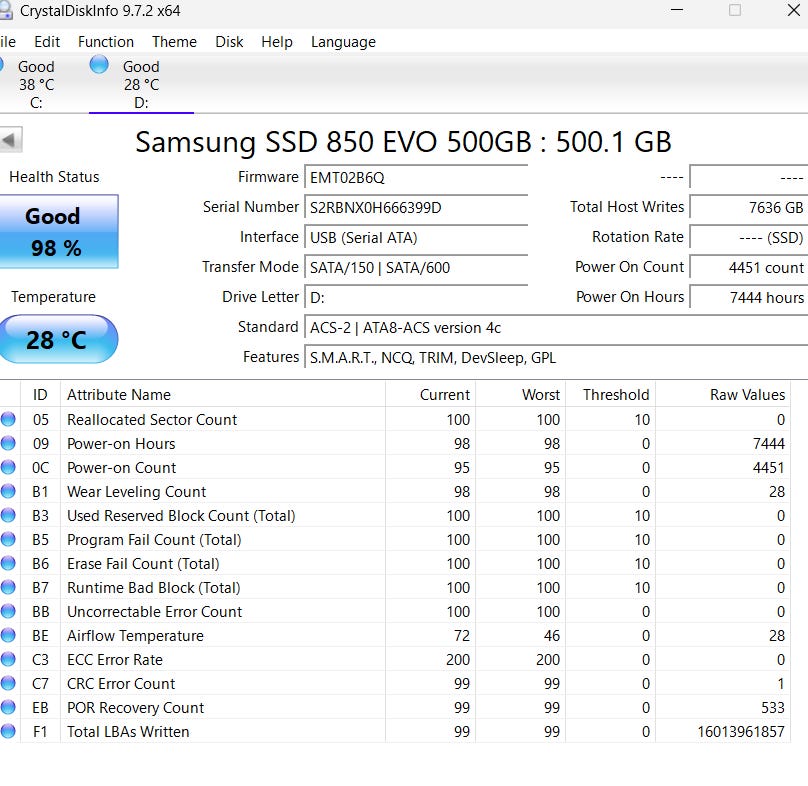The width and height of the screenshot is (808, 786).
Task: Select the D: disk status orb icon
Action: click(x=99, y=65)
